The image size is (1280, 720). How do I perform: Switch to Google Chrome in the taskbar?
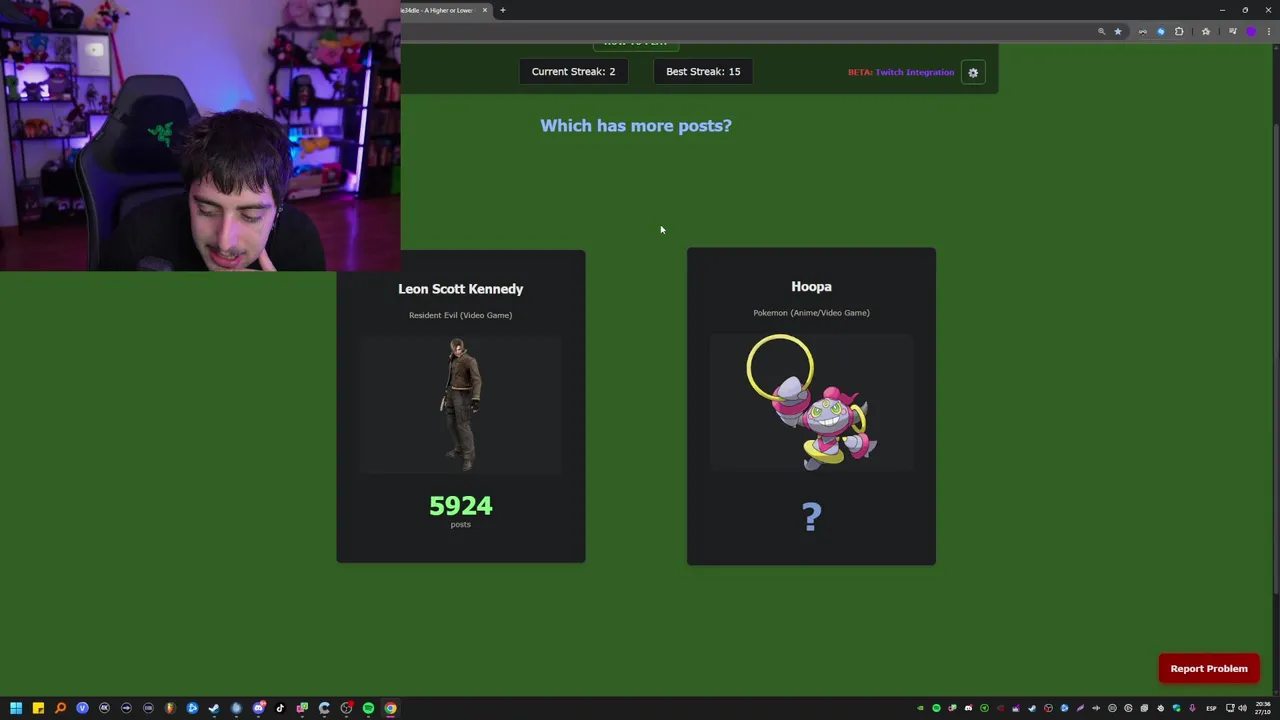390,708
